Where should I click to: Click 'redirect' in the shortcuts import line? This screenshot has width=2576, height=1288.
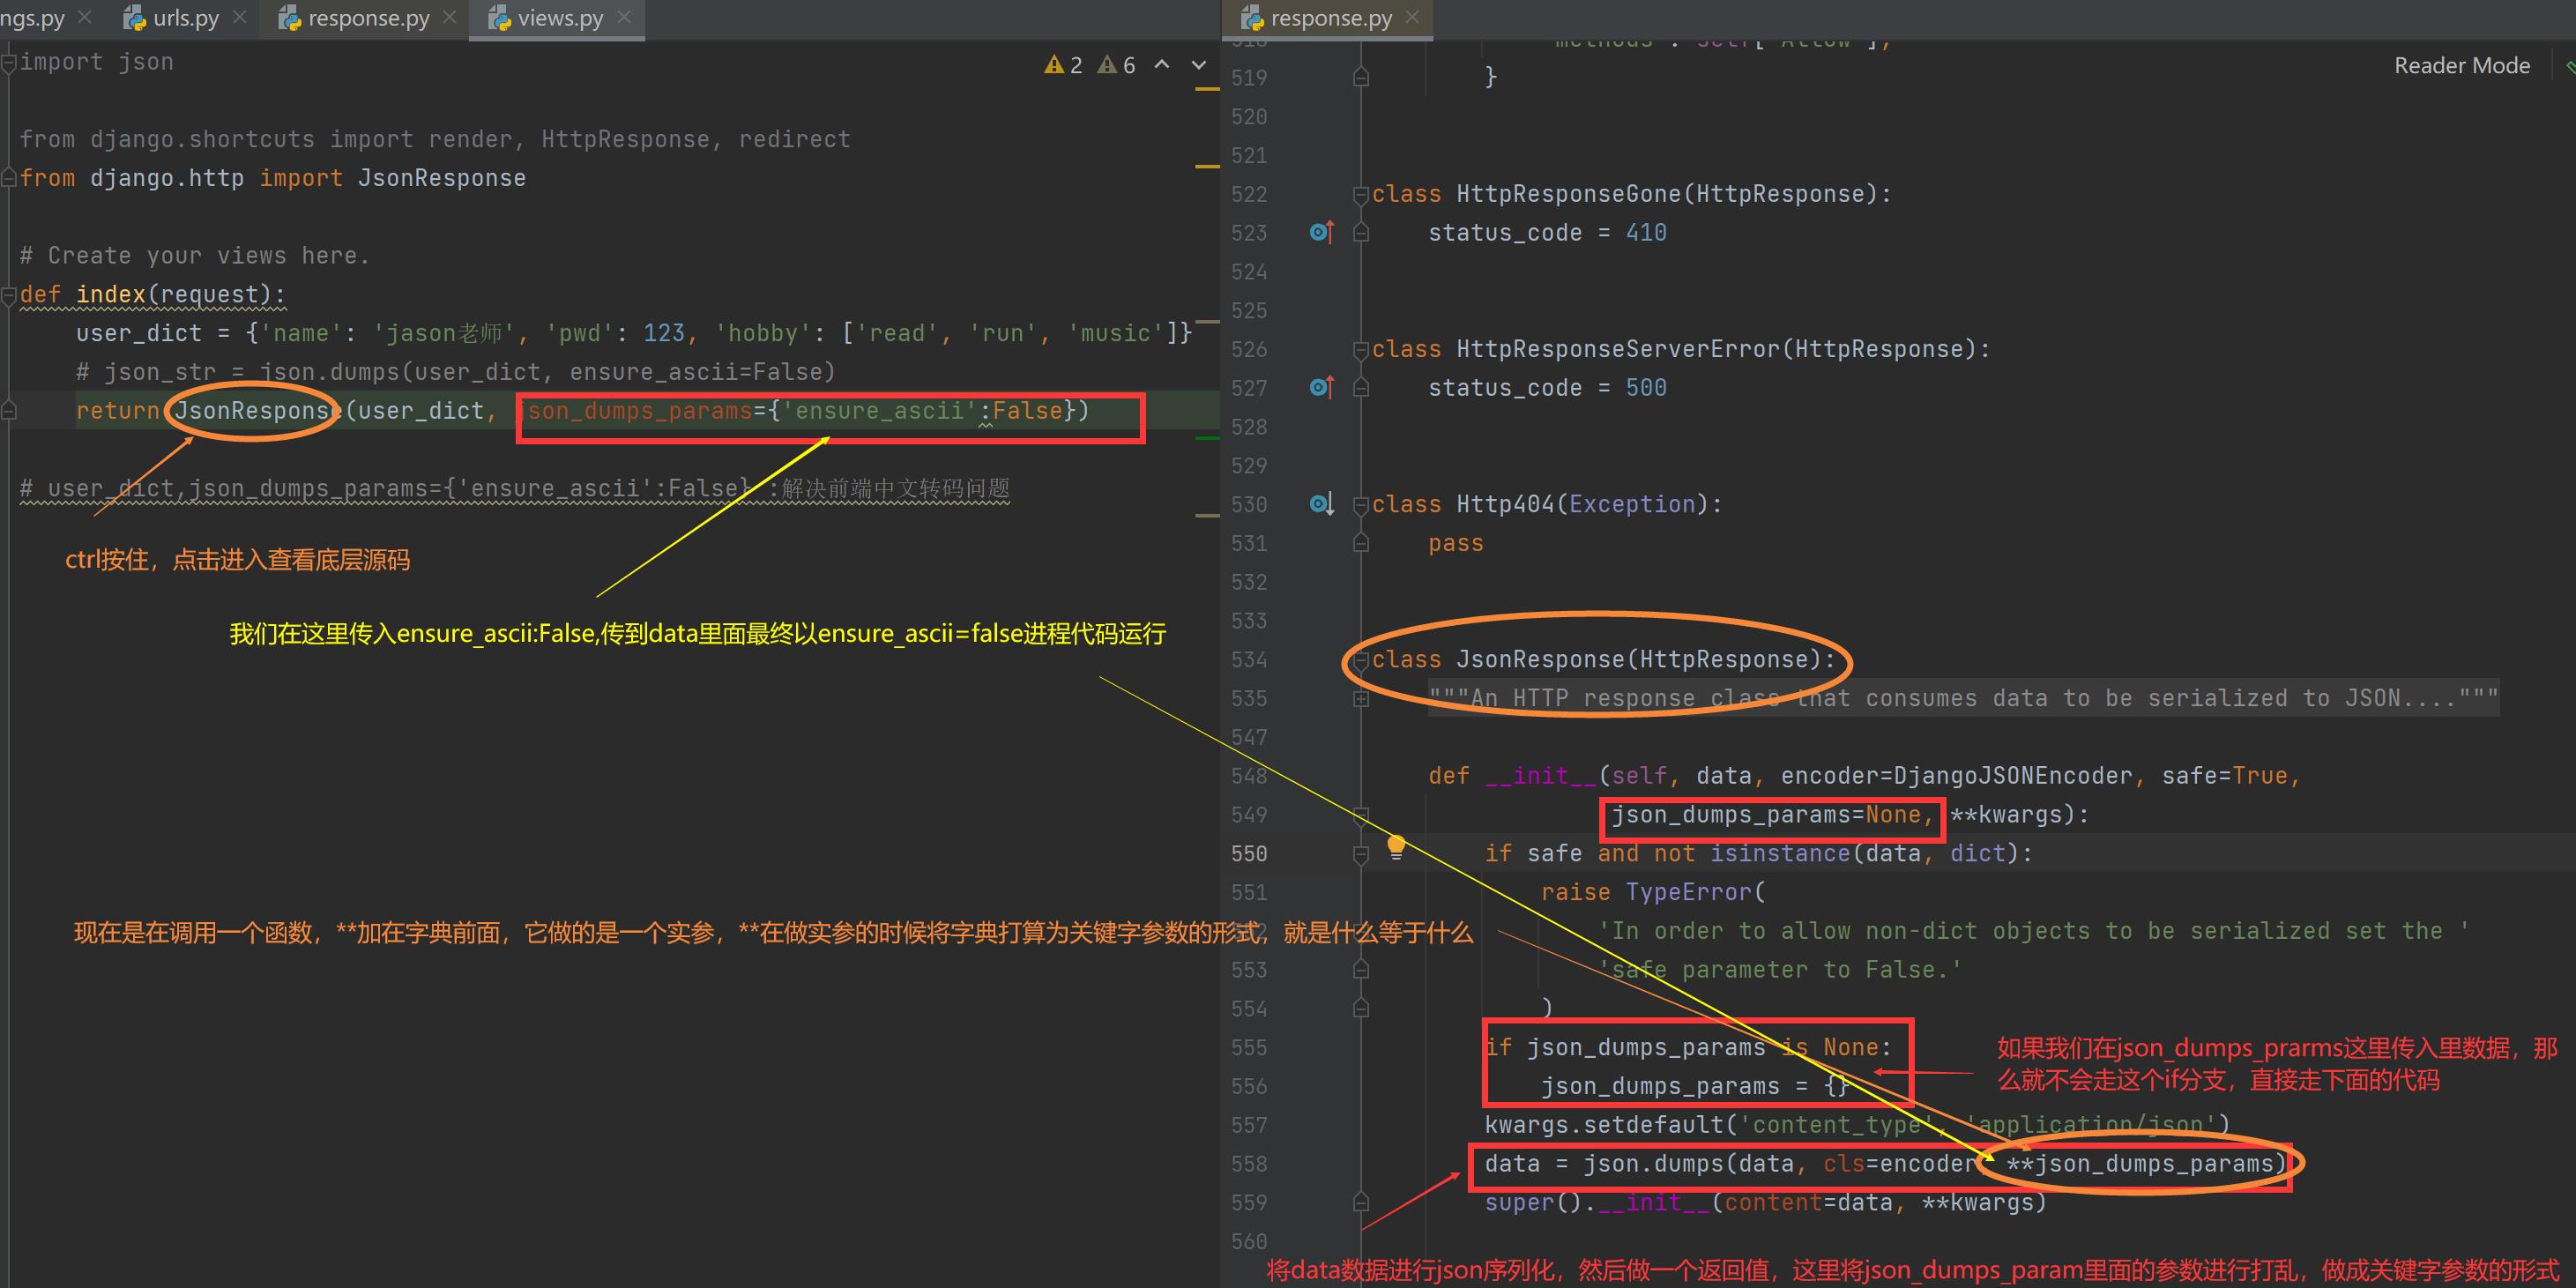pyautogui.click(x=795, y=139)
